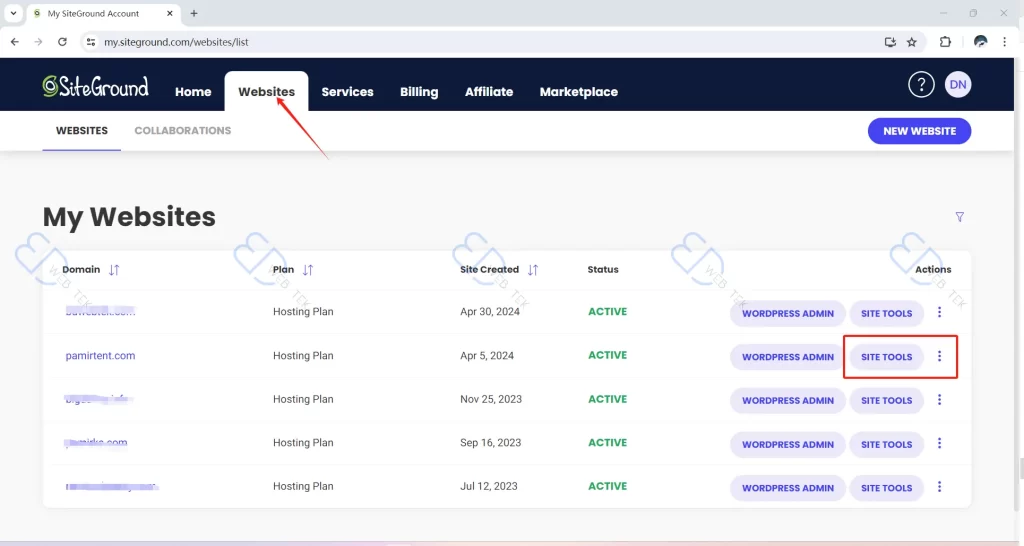Open Site Tools for Nov 25, 2023 site
Image resolution: width=1024 pixels, height=546 pixels.
click(886, 400)
